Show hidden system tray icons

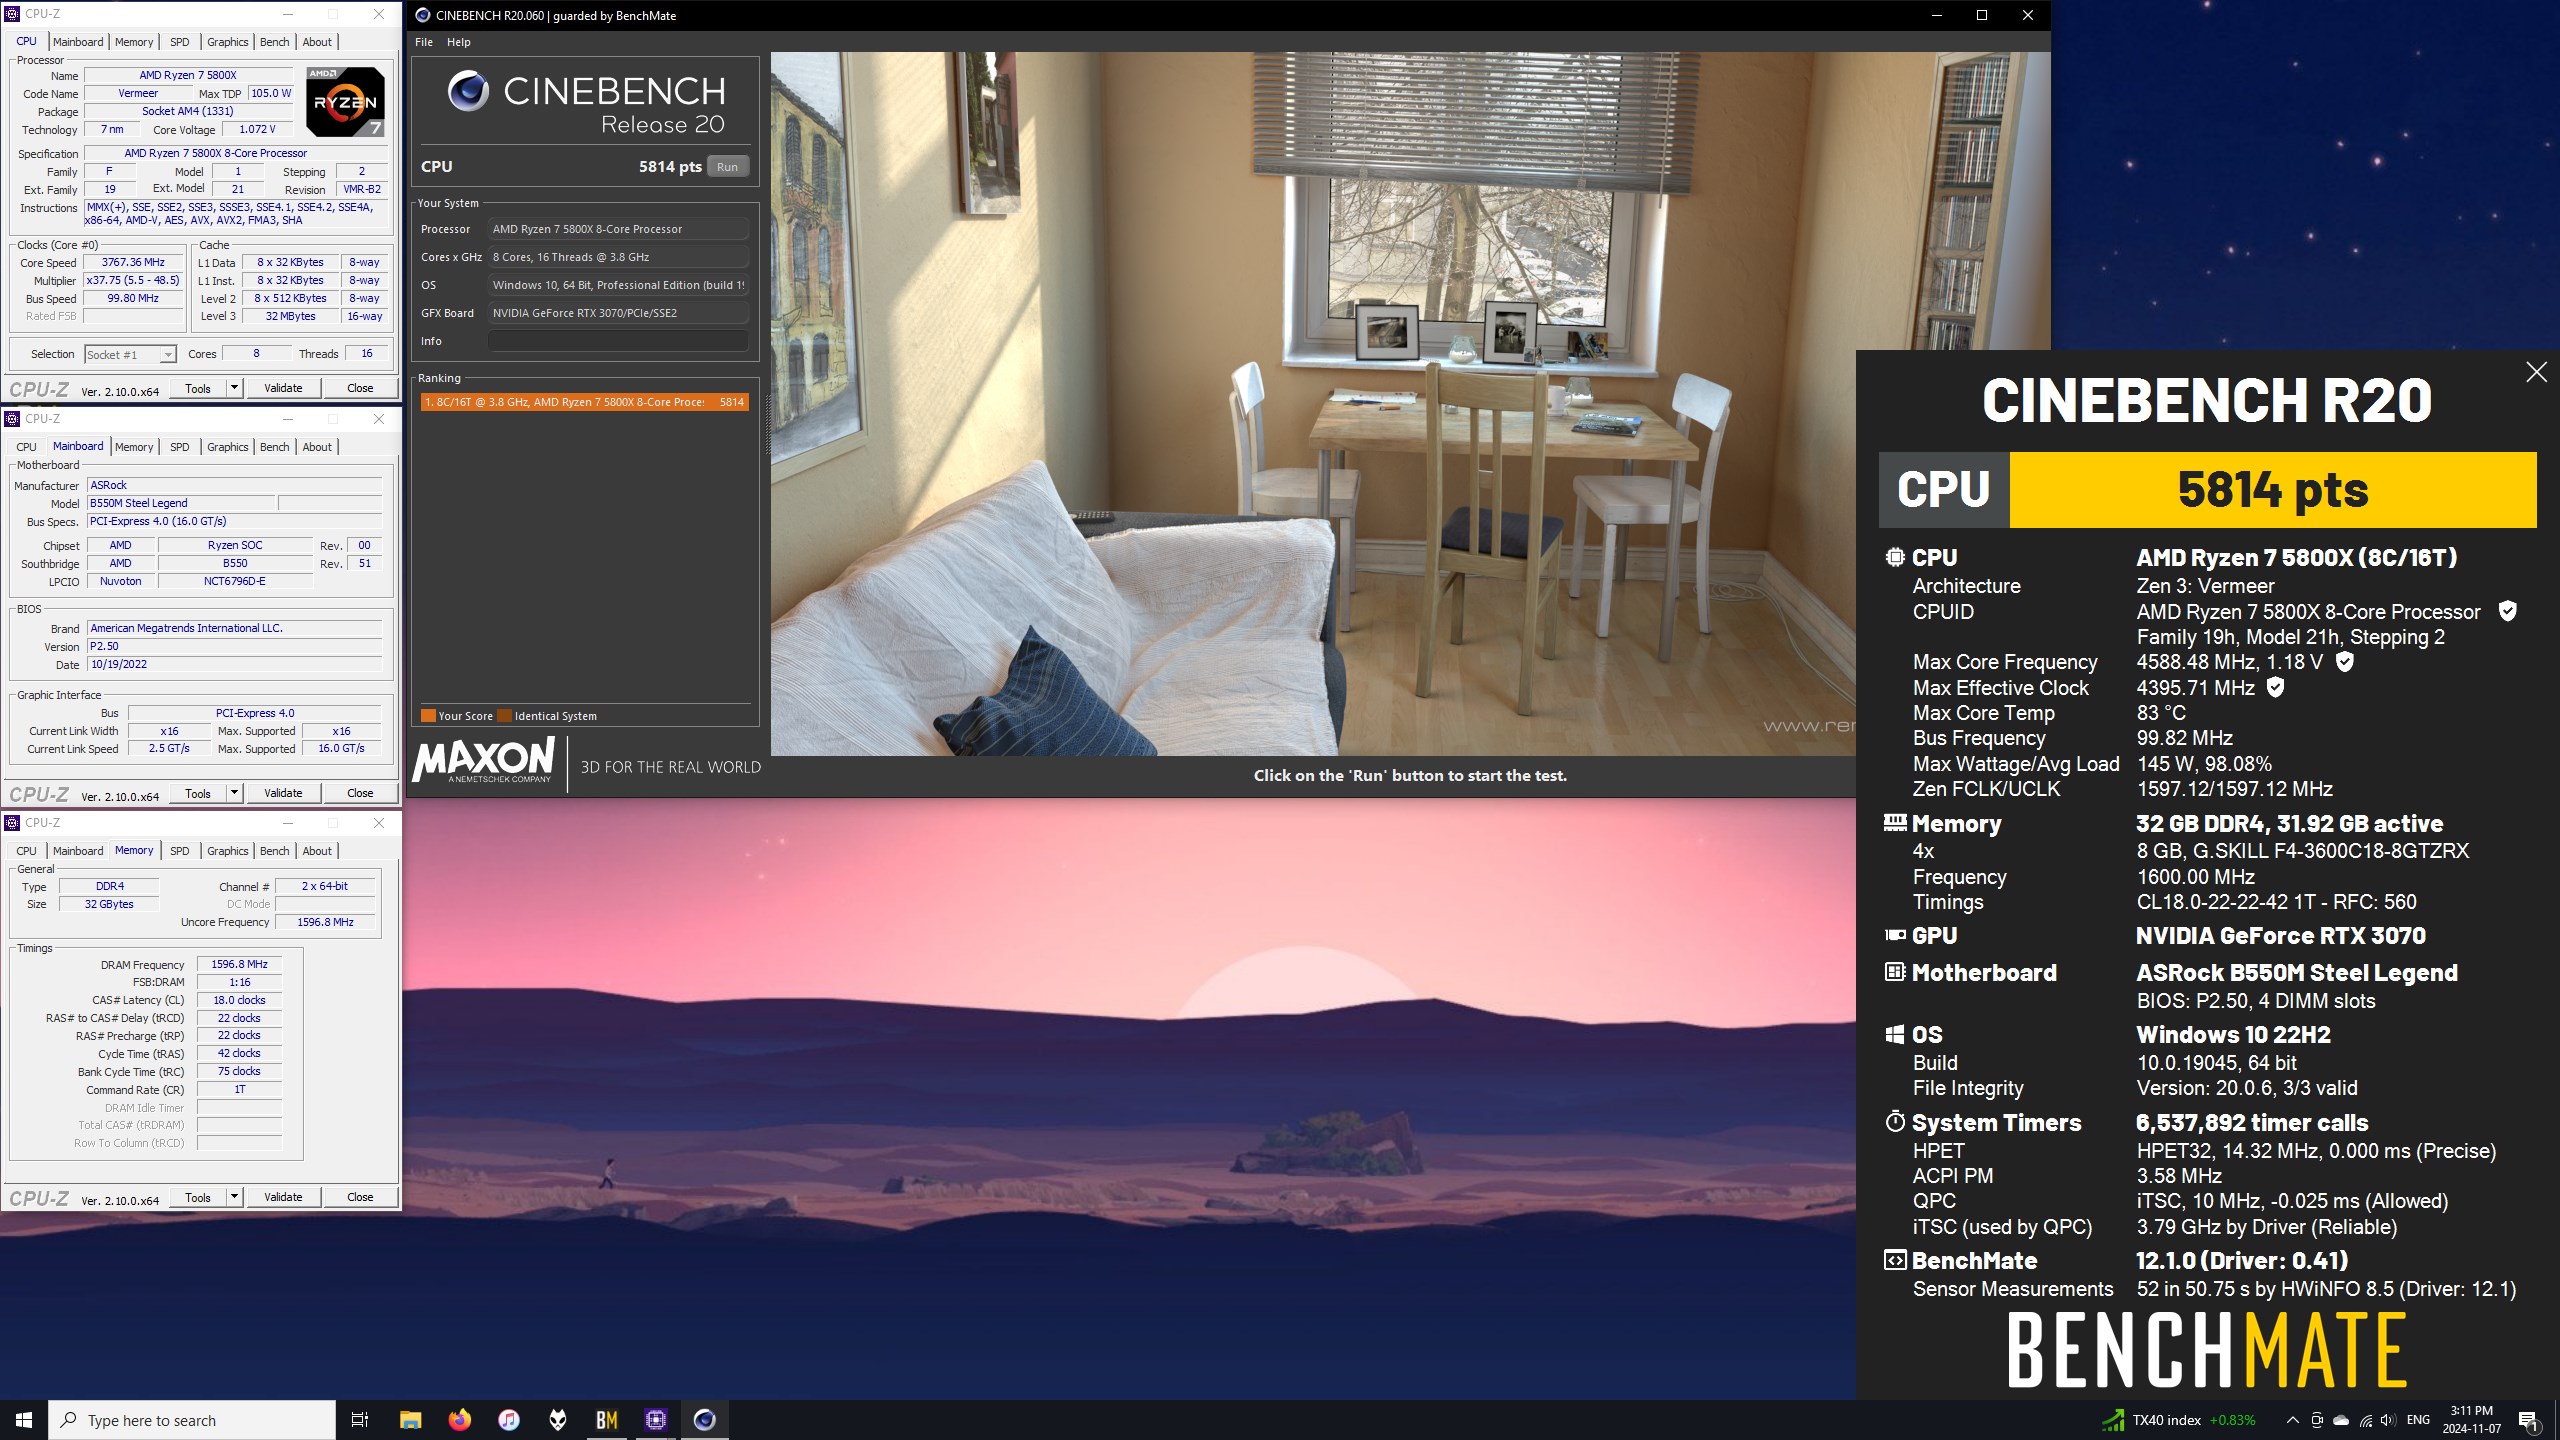[x=2292, y=1420]
